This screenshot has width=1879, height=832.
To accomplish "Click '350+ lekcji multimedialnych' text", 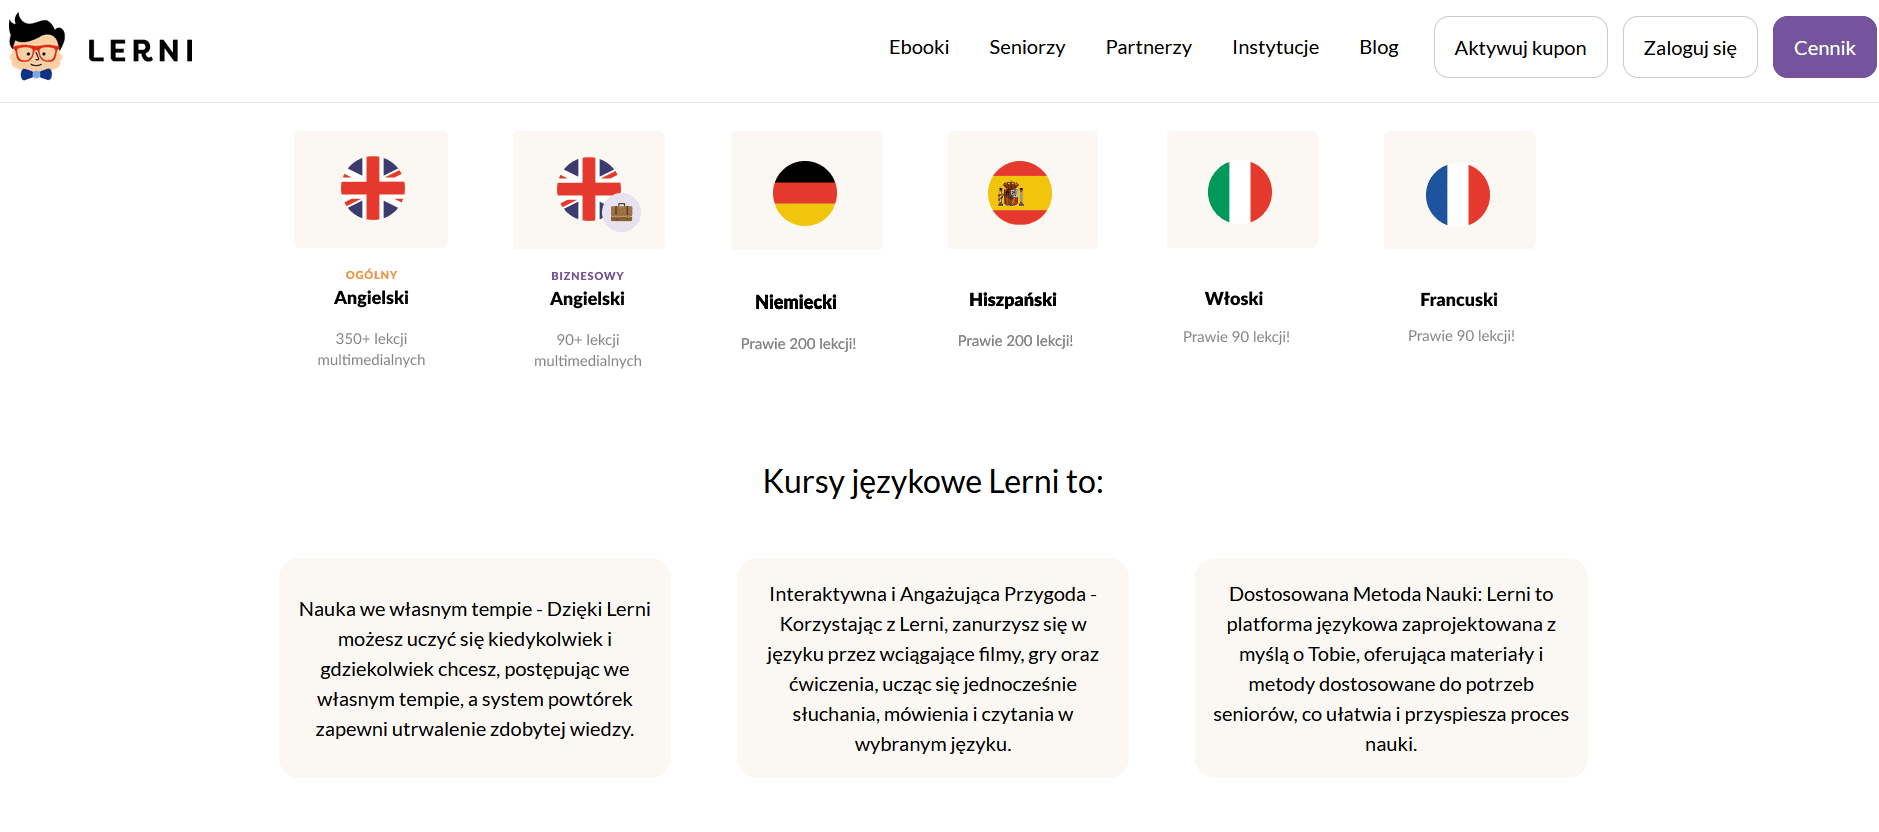I will pyautogui.click(x=371, y=349).
